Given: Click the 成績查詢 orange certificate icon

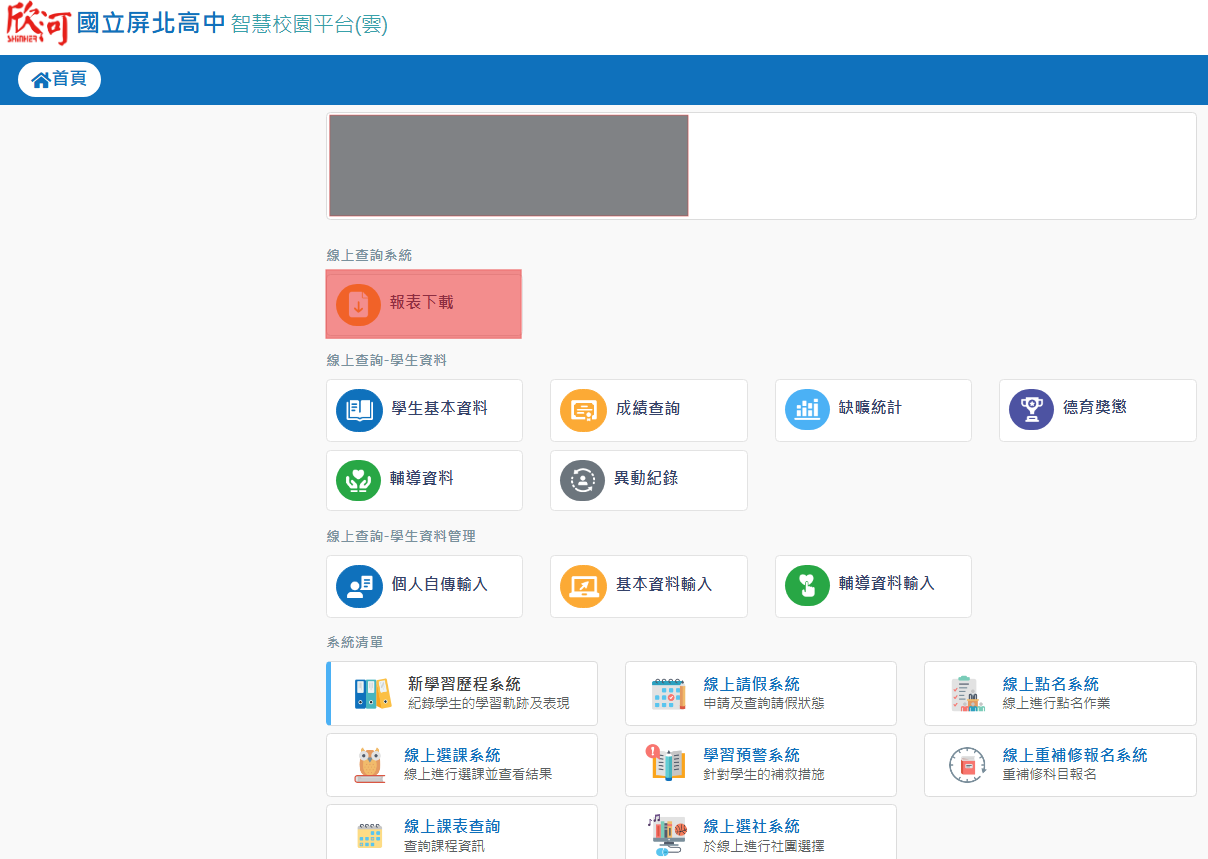Looking at the screenshot, I should point(583,410).
